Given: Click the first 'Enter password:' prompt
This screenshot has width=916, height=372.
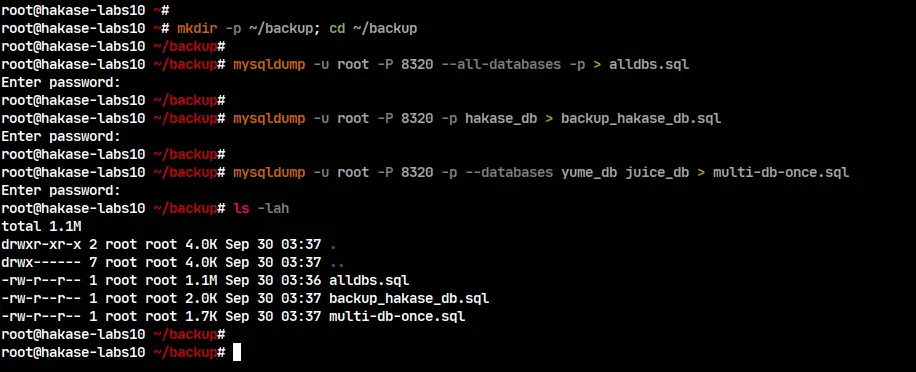Looking at the screenshot, I should click(x=61, y=82).
